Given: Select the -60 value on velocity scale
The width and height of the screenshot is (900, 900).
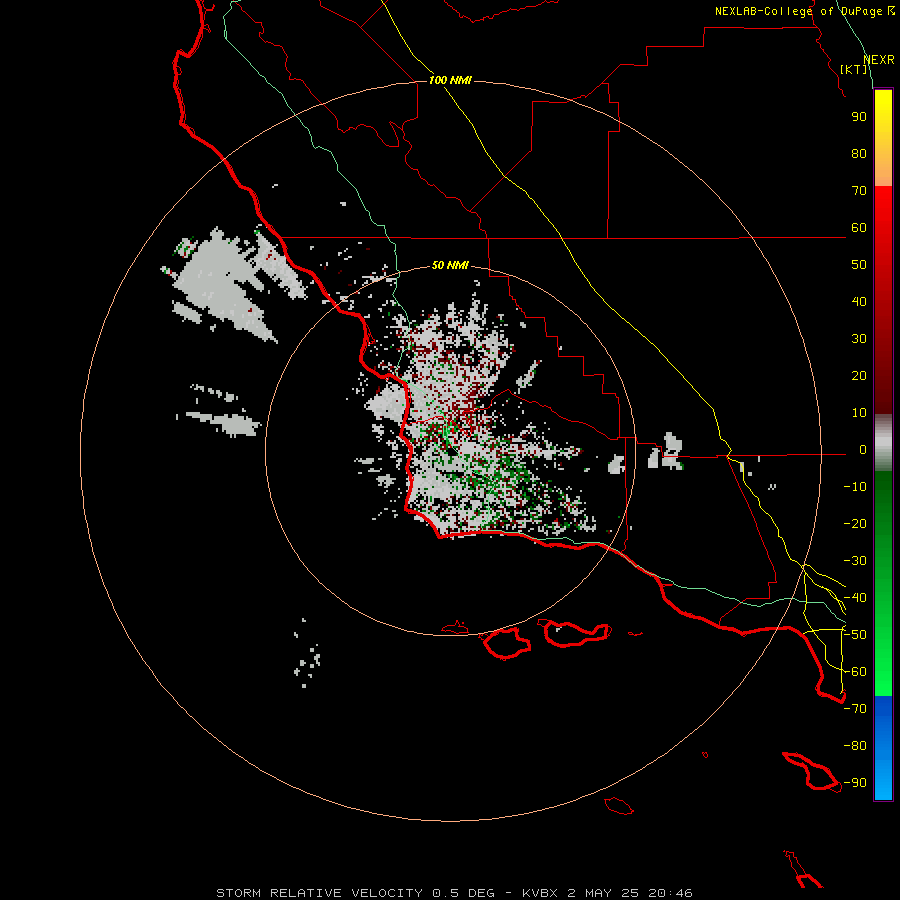Looking at the screenshot, I should click(x=855, y=672).
